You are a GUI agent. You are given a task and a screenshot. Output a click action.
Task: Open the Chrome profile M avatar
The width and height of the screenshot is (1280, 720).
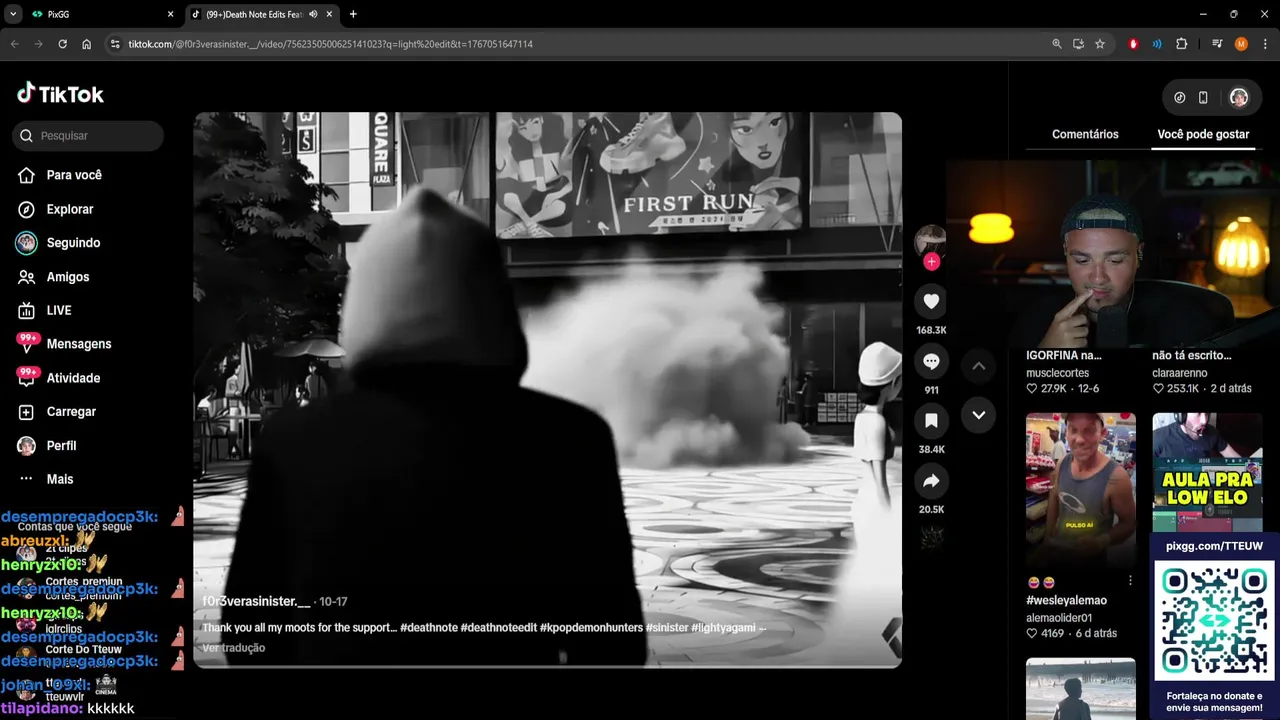click(x=1241, y=44)
